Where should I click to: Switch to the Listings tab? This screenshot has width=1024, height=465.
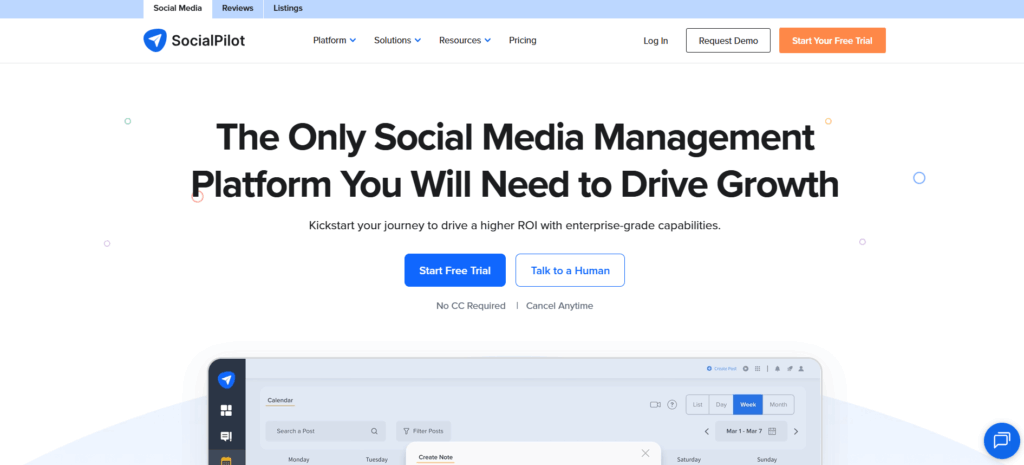click(x=288, y=8)
